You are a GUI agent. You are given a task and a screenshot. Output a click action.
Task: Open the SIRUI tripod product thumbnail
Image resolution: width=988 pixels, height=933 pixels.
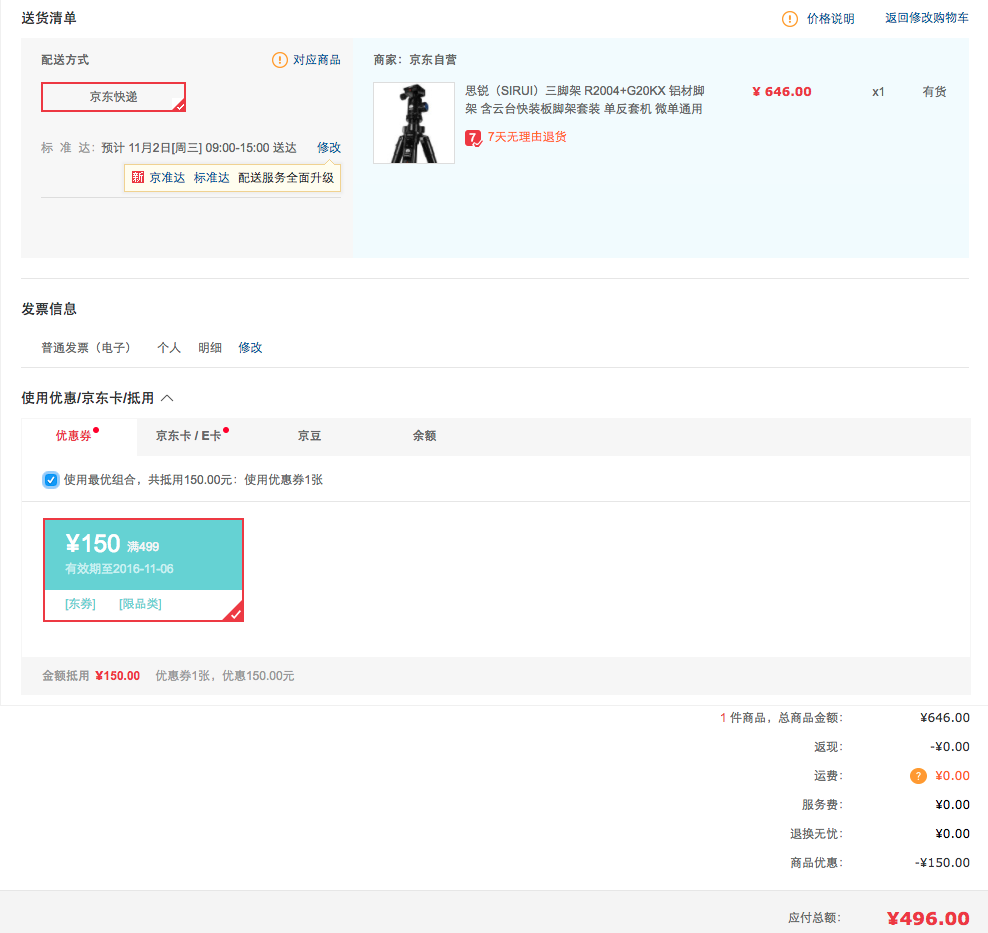pyautogui.click(x=414, y=123)
